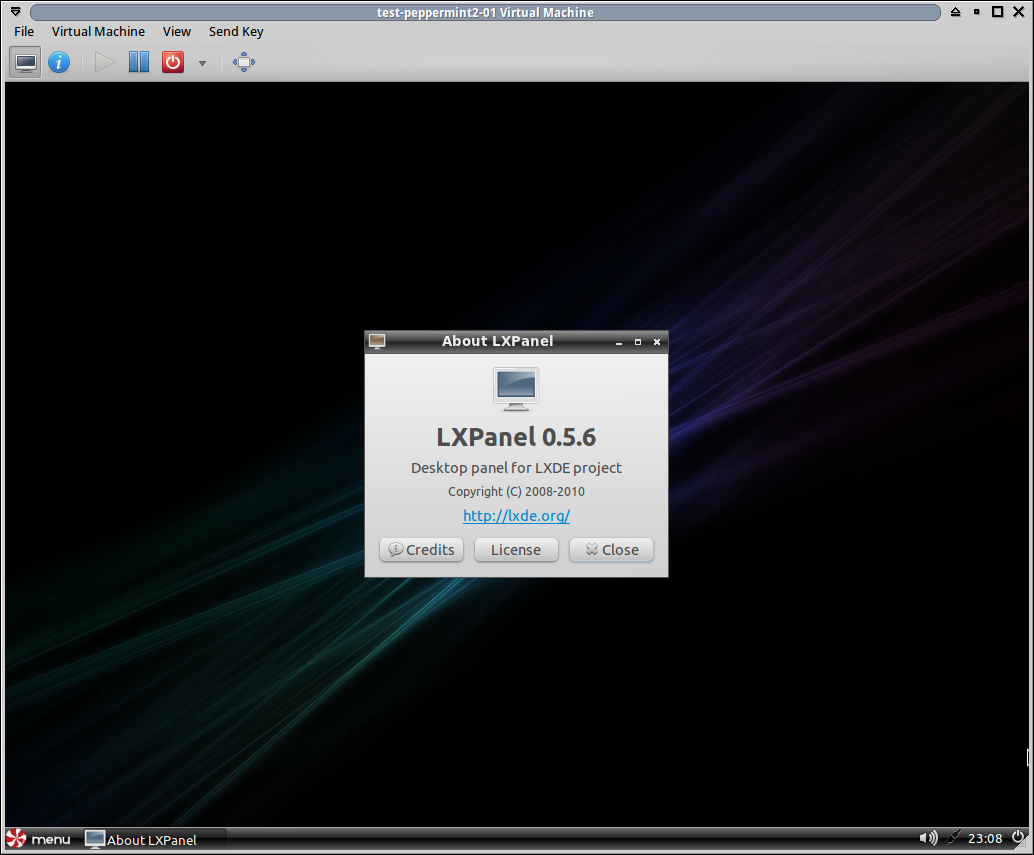The image size is (1034, 855).
Task: Select About LXPanel taskbar entry
Action: 155,840
